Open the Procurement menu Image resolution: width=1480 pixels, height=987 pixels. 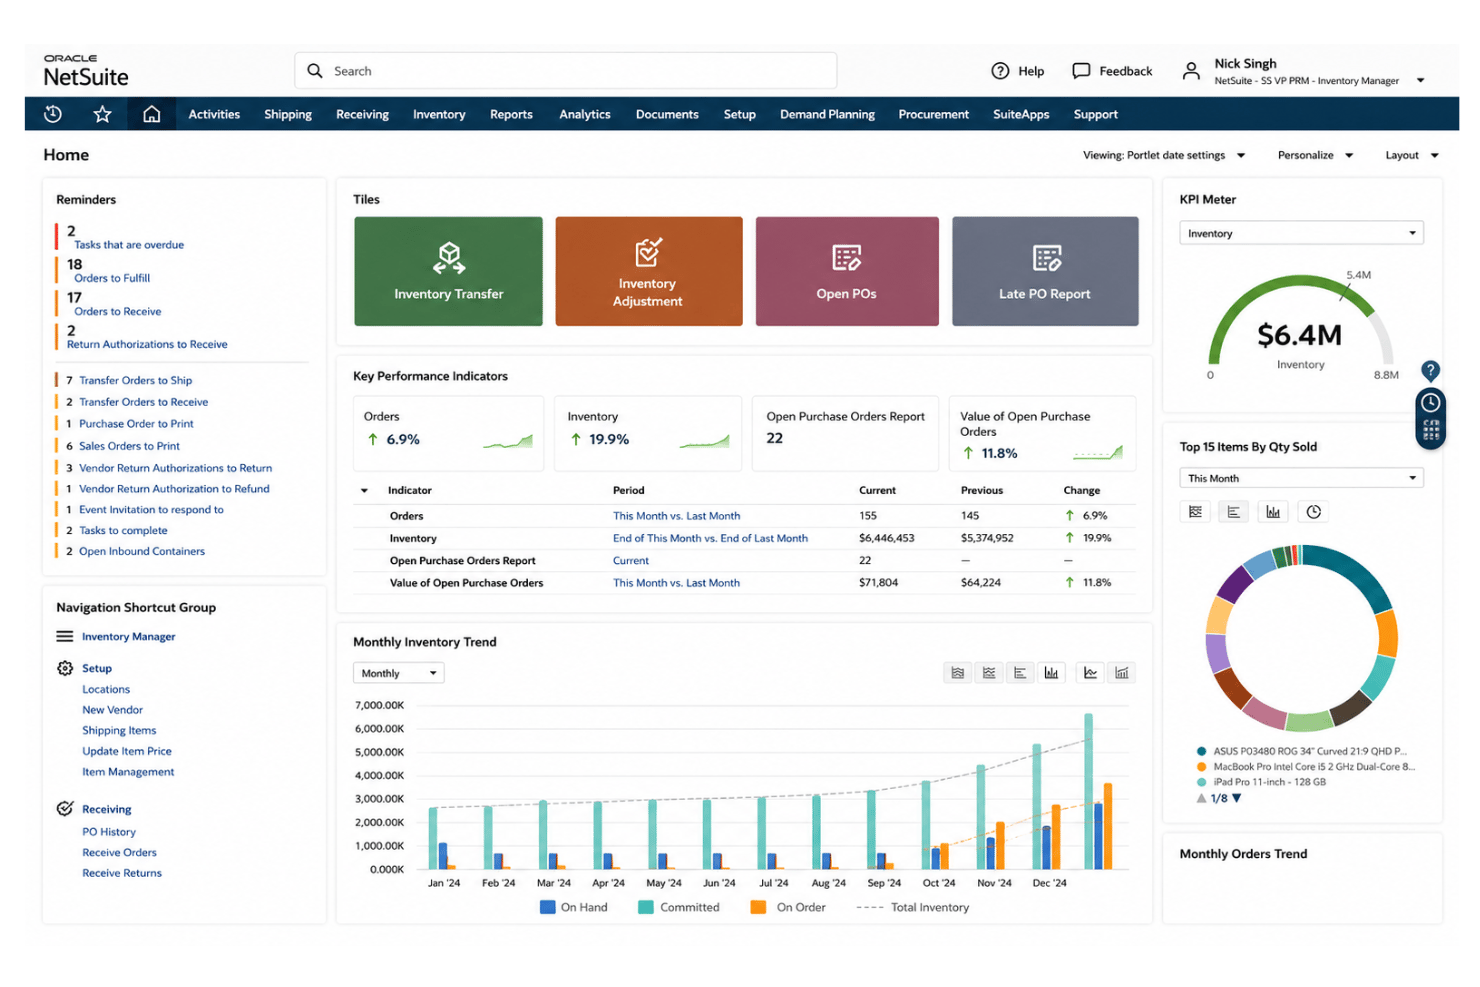pos(933,114)
